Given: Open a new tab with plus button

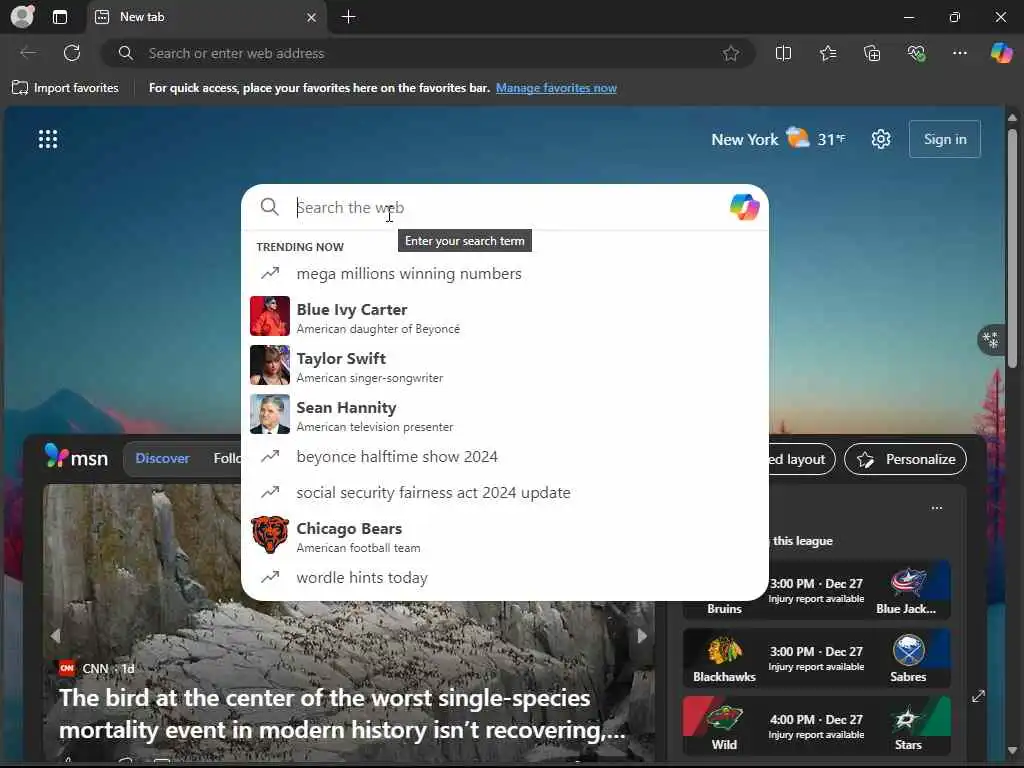Looking at the screenshot, I should click(349, 17).
